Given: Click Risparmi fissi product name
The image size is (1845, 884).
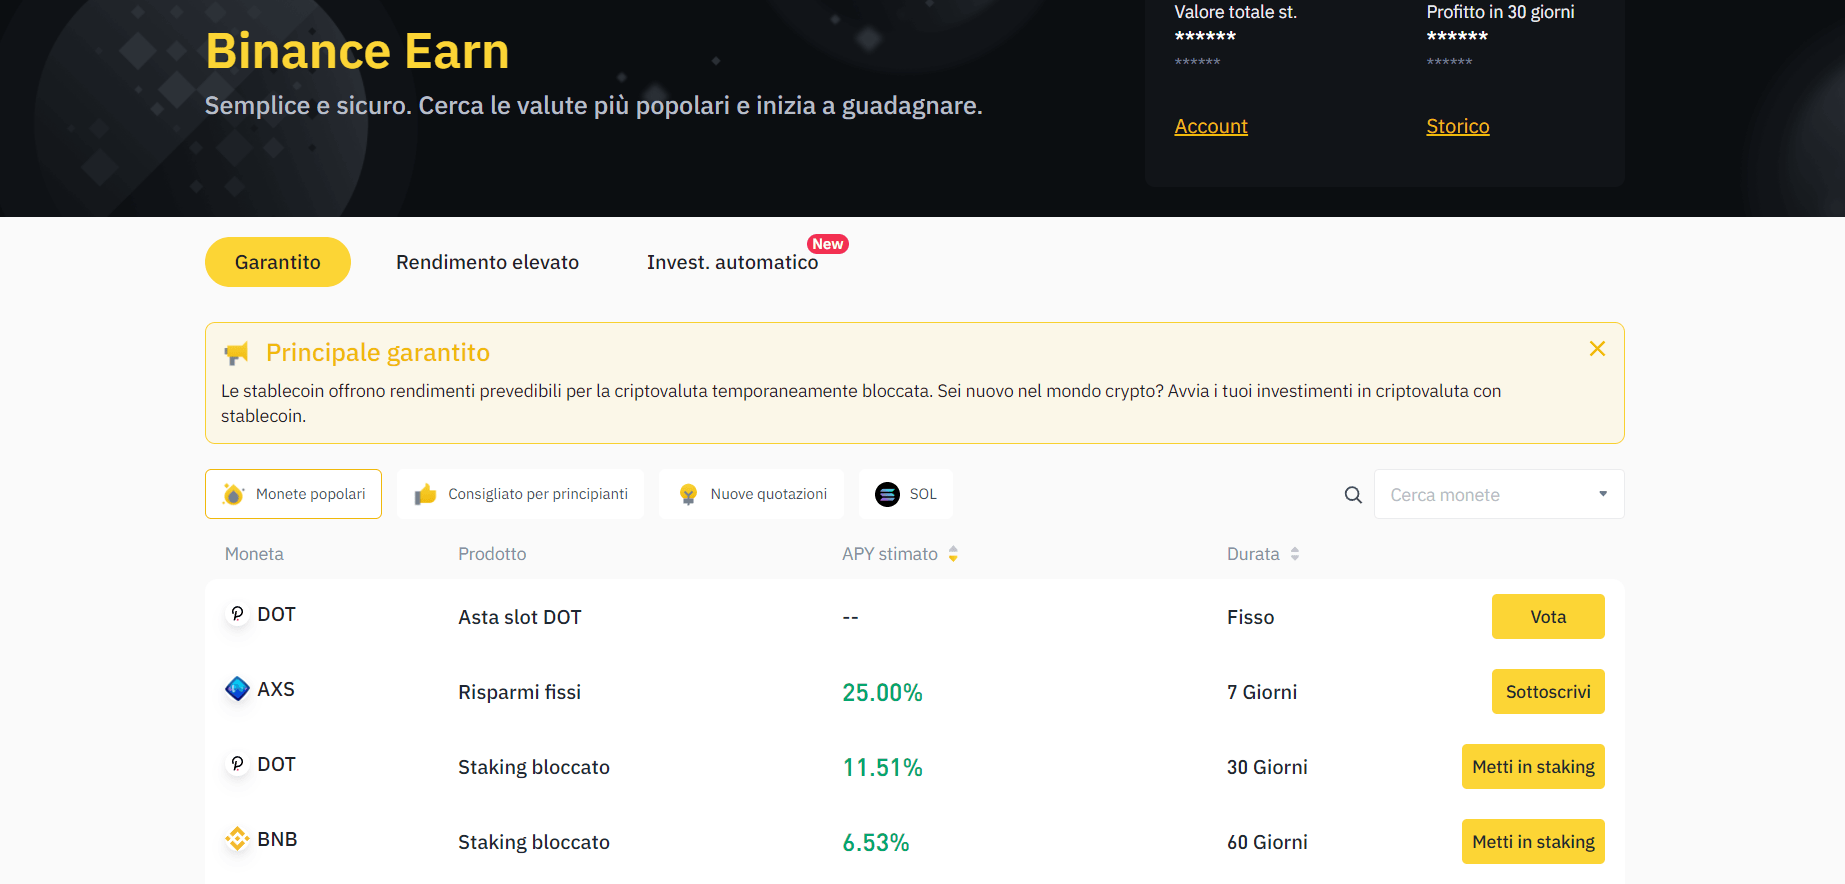Looking at the screenshot, I should pyautogui.click(x=520, y=692).
